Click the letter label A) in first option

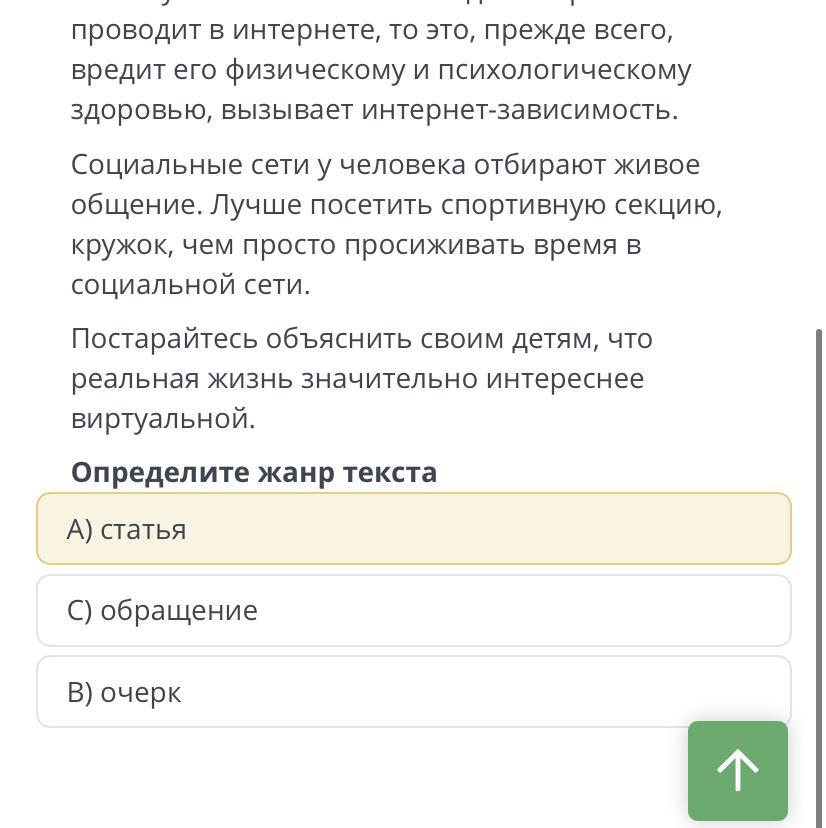[x=80, y=529]
